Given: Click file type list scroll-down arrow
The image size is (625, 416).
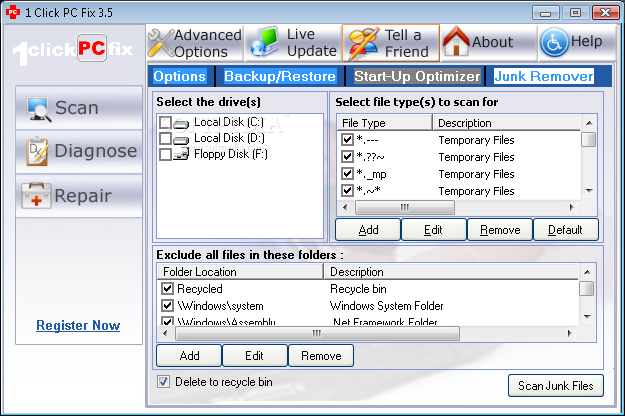Looking at the screenshot, I should [x=589, y=190].
